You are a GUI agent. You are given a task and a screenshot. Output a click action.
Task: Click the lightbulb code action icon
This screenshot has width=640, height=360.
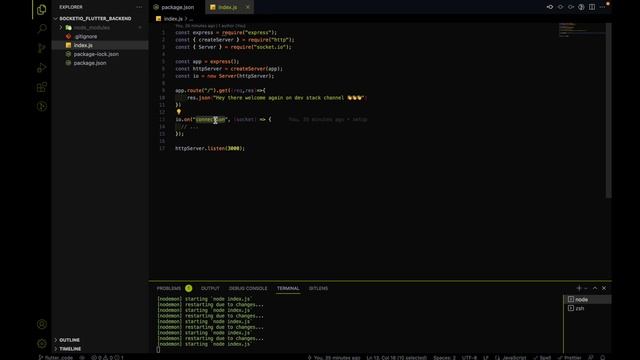click(178, 111)
